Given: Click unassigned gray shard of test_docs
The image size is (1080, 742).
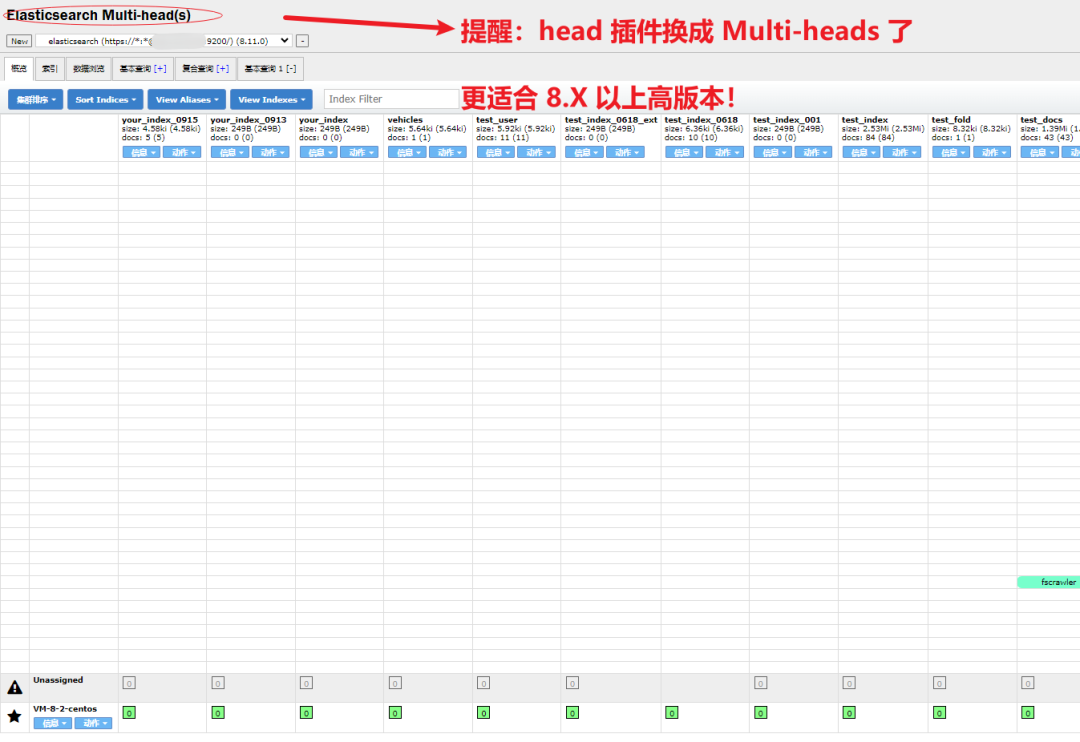Looking at the screenshot, I should [x=1028, y=683].
